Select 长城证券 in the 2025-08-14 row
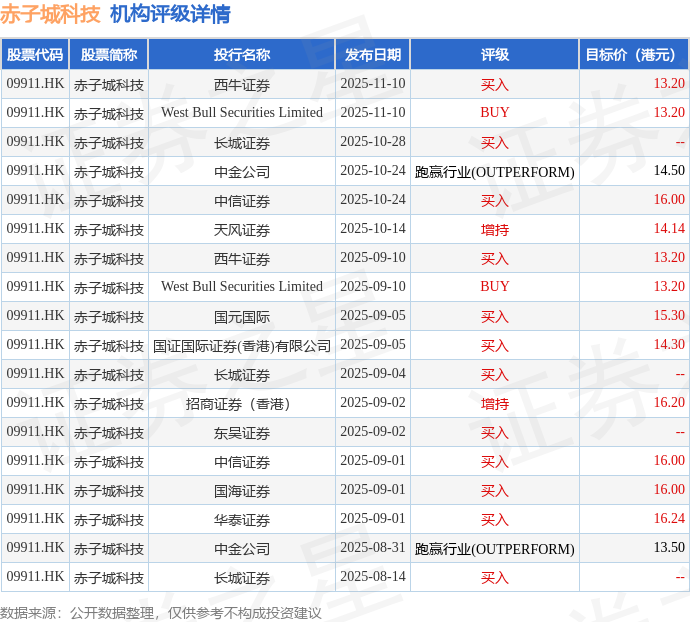This screenshot has height=622, width=690. (242, 578)
